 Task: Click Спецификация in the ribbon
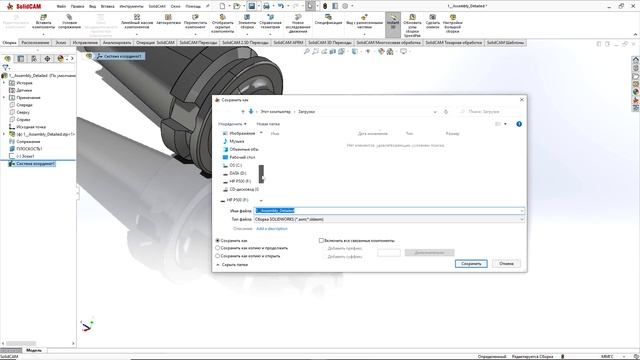click(x=328, y=20)
